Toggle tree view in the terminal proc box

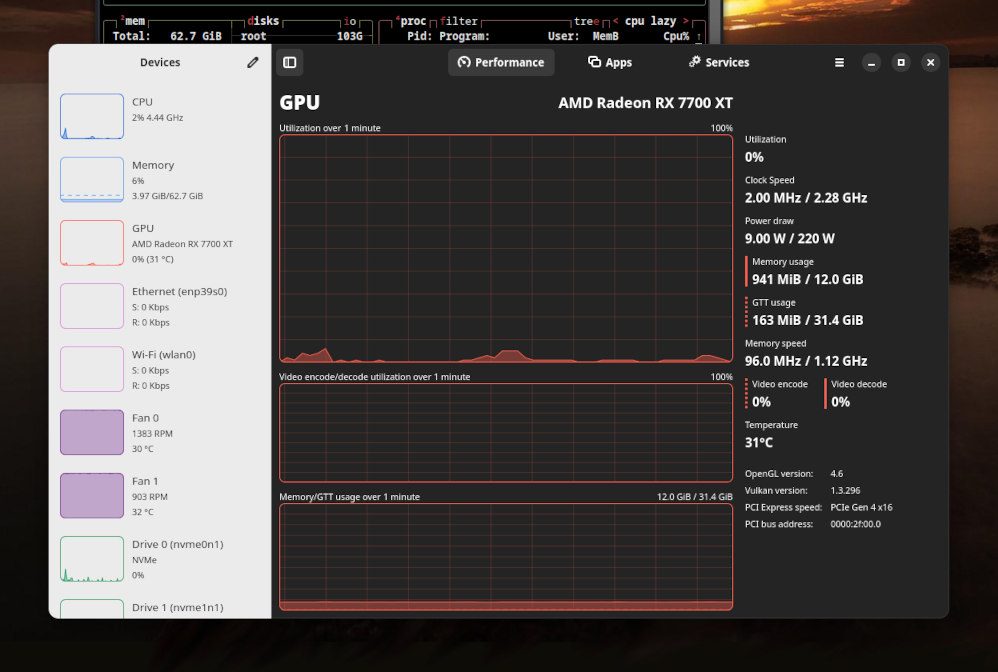(x=586, y=21)
